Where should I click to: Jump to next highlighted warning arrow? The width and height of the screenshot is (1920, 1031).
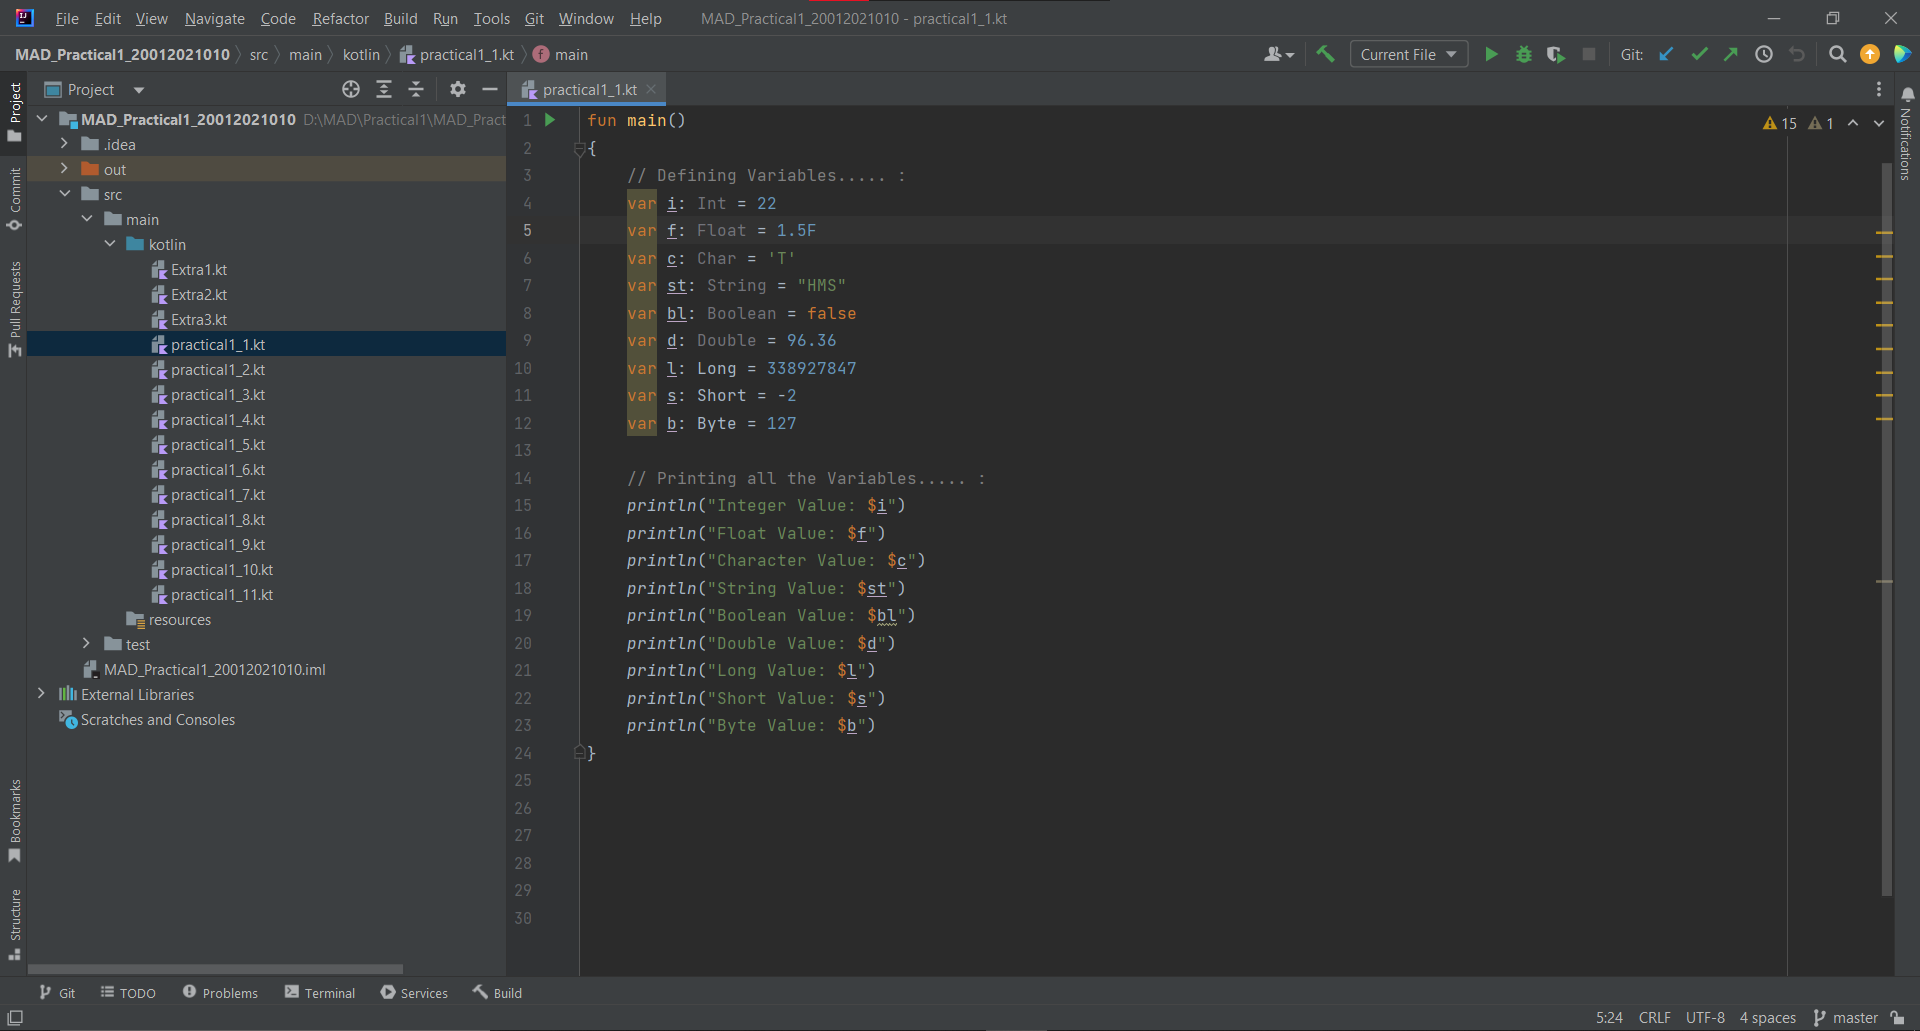[1879, 123]
